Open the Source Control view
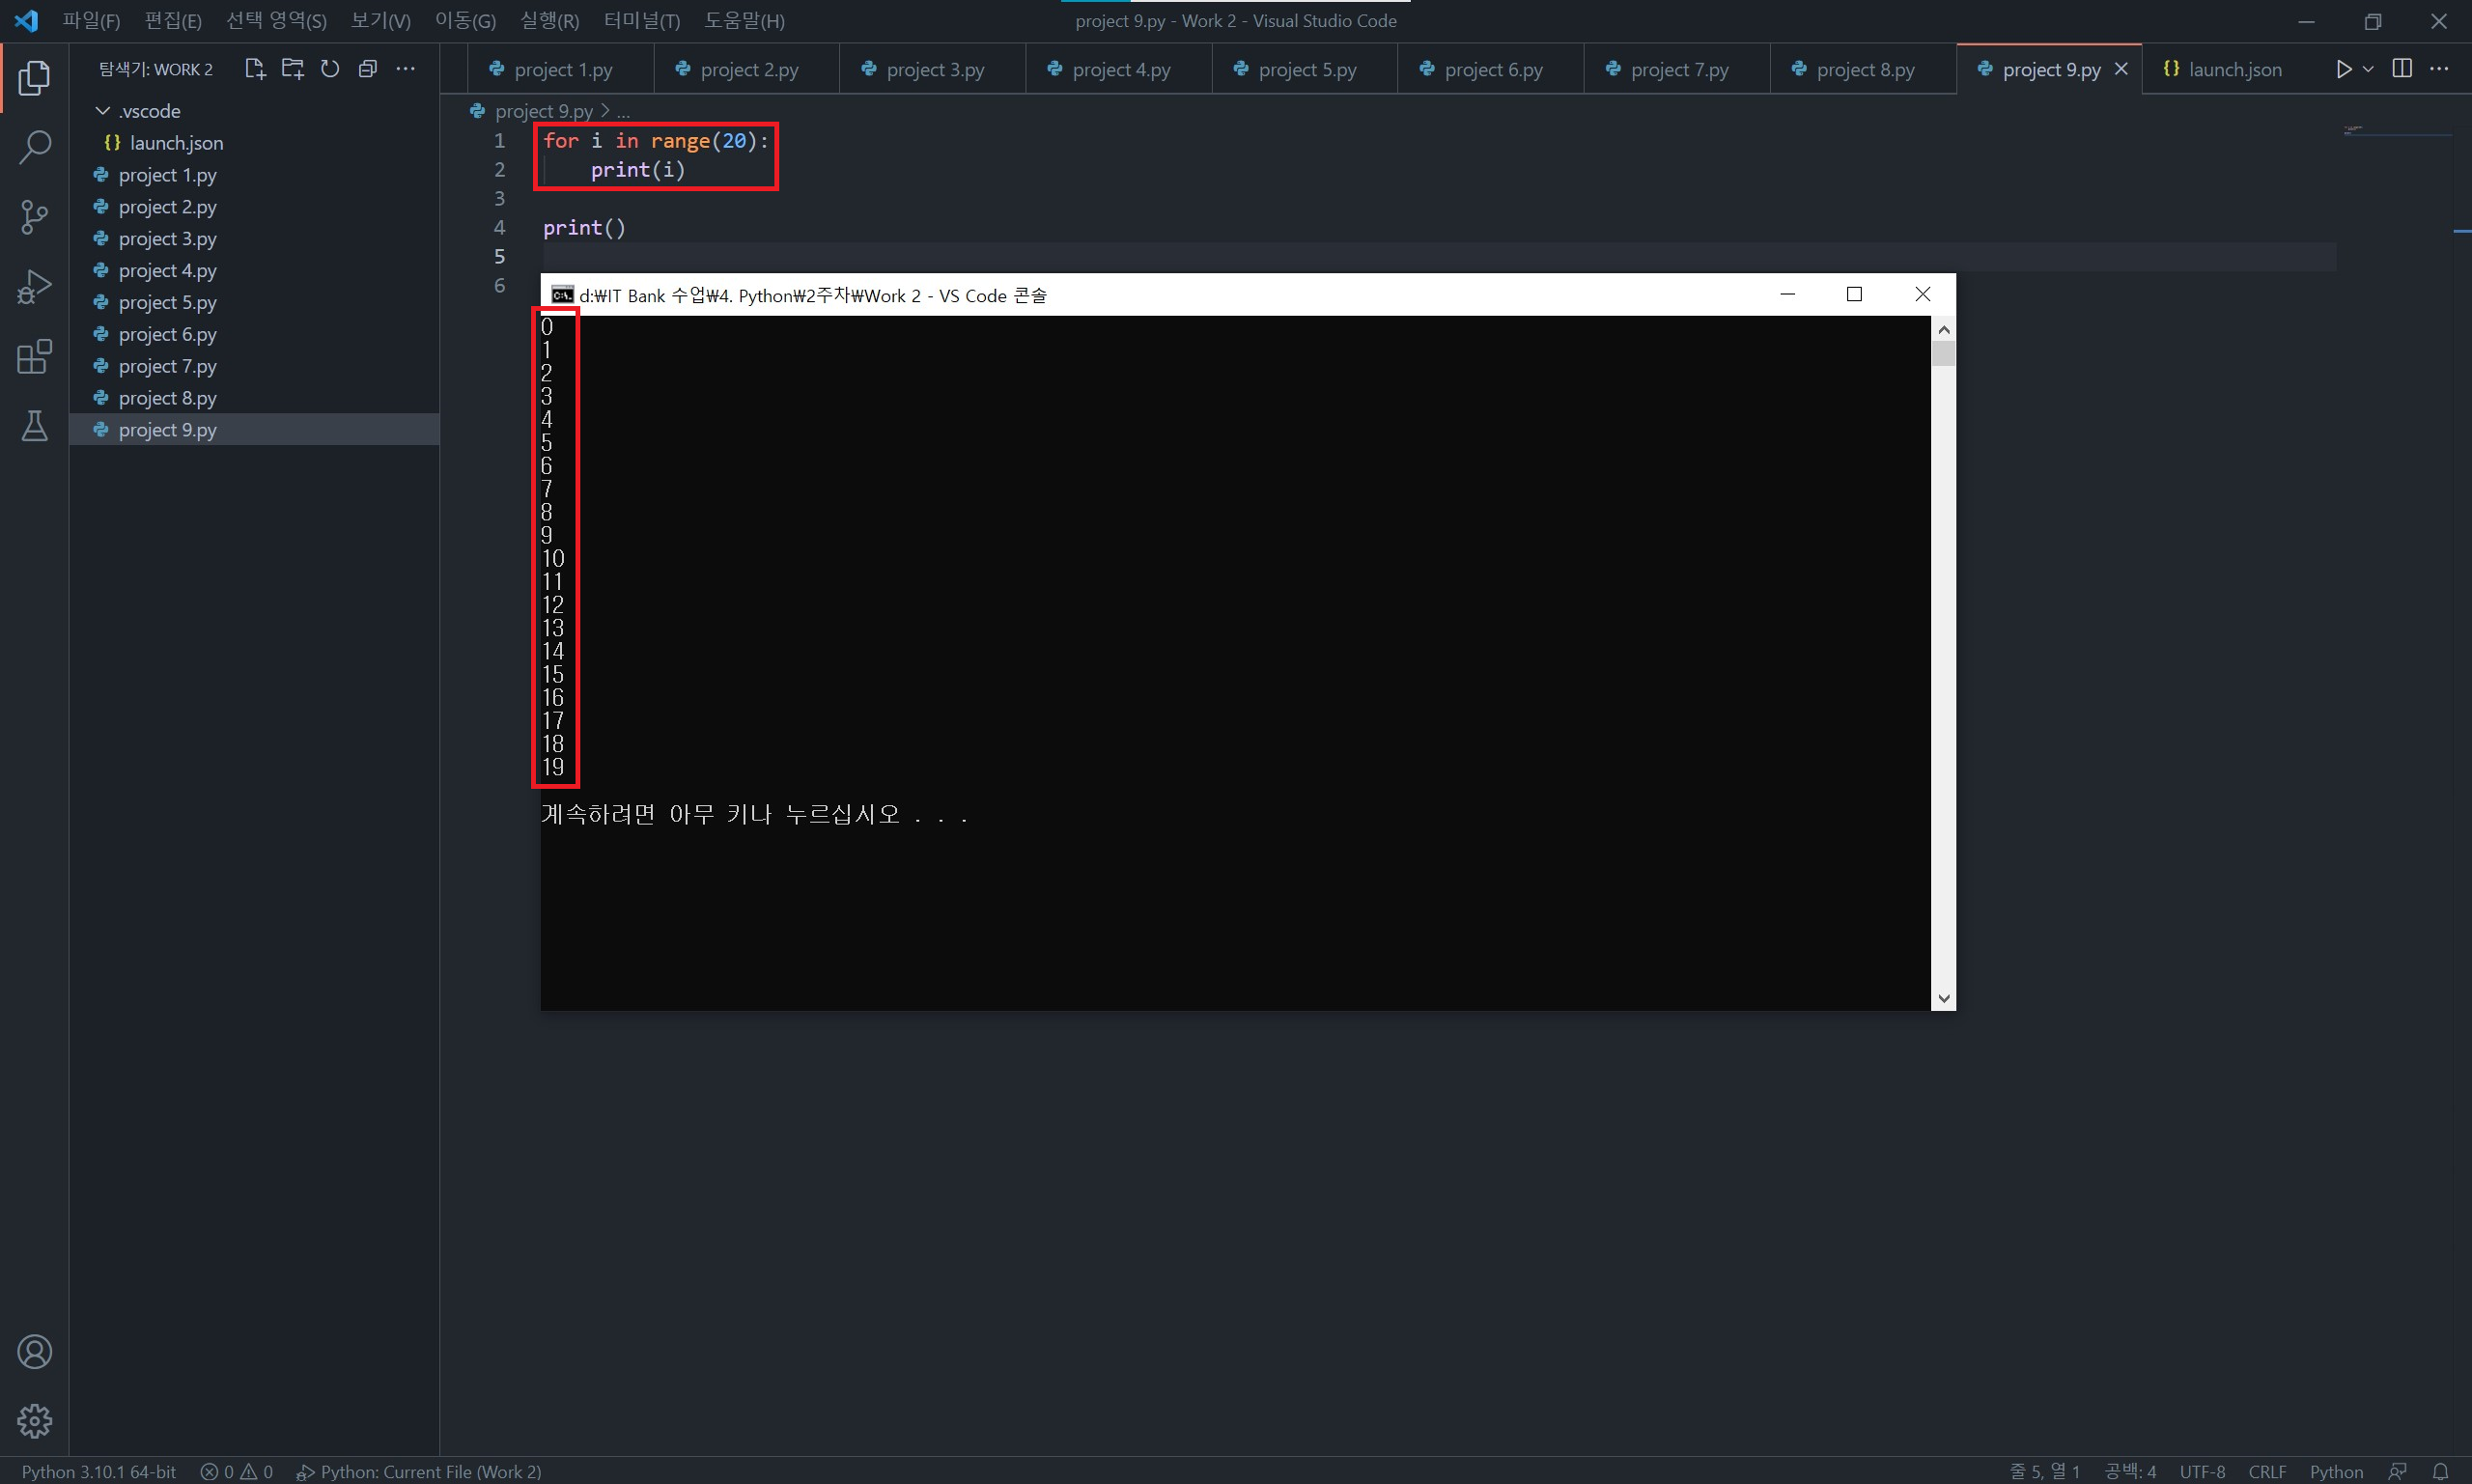The height and width of the screenshot is (1484, 2472). (34, 217)
